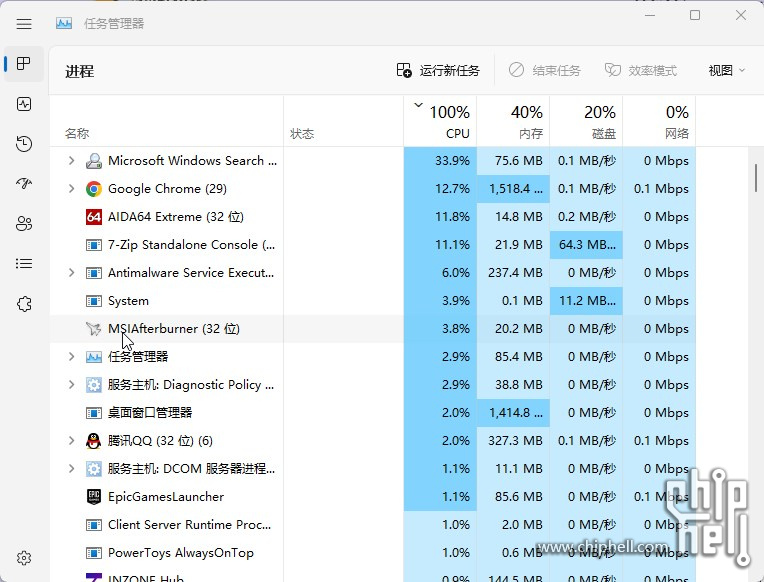764x582 pixels.
Task: Open the Details list sidebar icon
Action: tap(24, 264)
